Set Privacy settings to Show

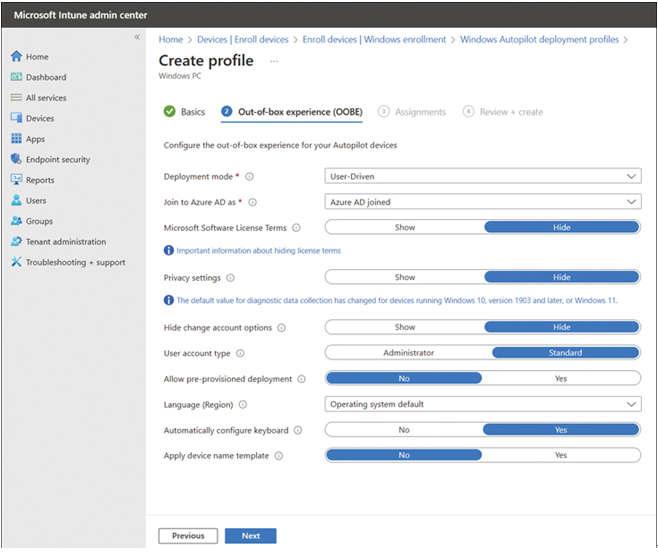(x=405, y=277)
